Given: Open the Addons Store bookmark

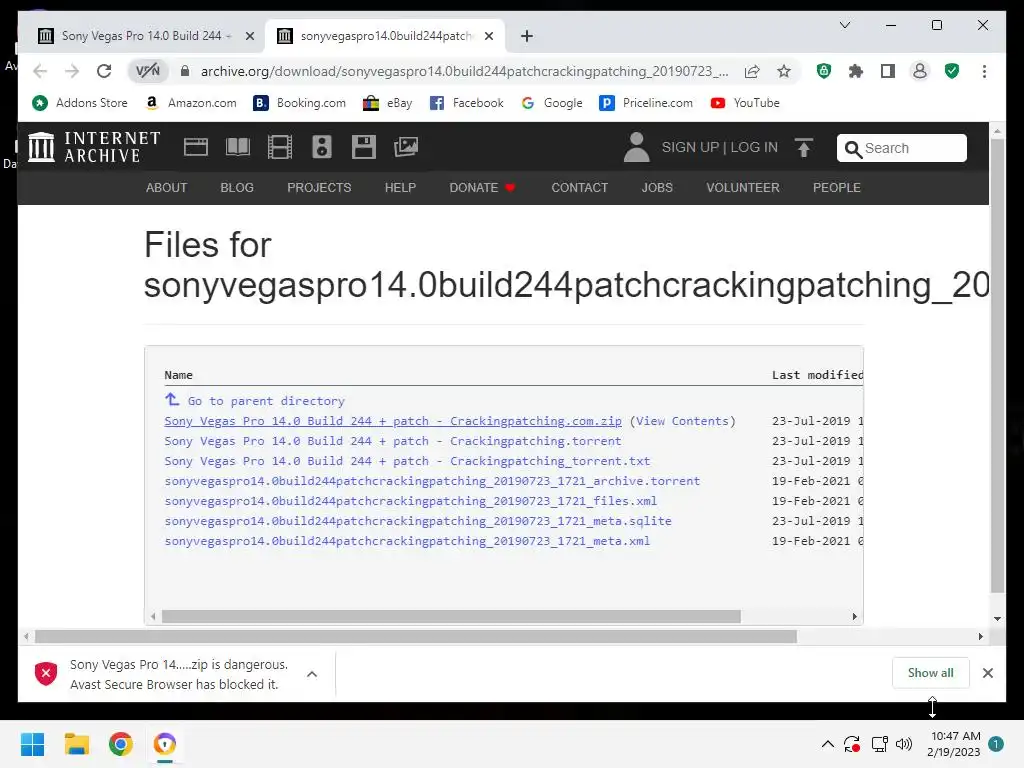Looking at the screenshot, I should point(80,103).
